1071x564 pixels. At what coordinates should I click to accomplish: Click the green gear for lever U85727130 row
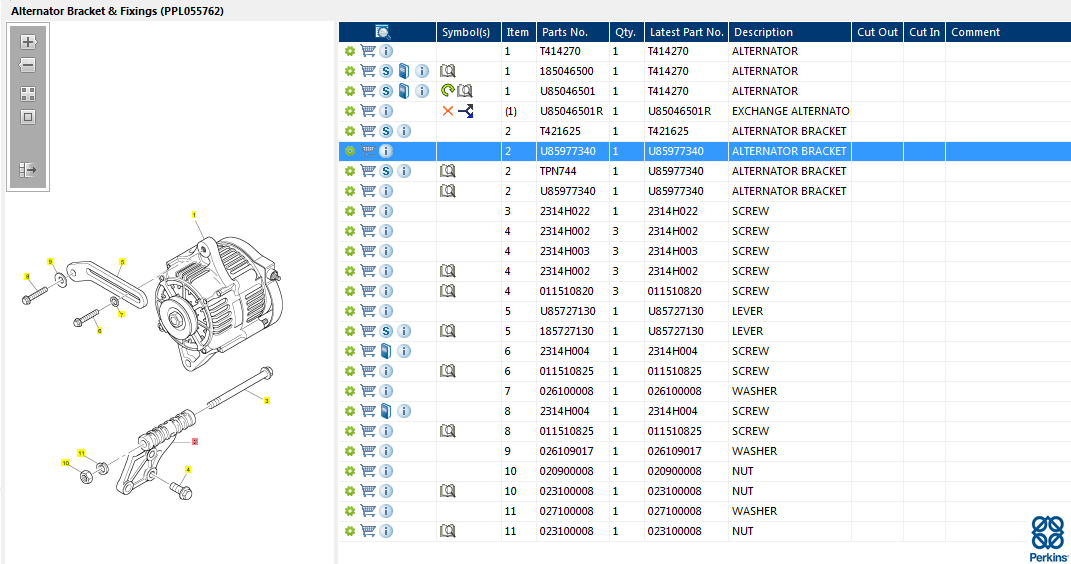(350, 311)
